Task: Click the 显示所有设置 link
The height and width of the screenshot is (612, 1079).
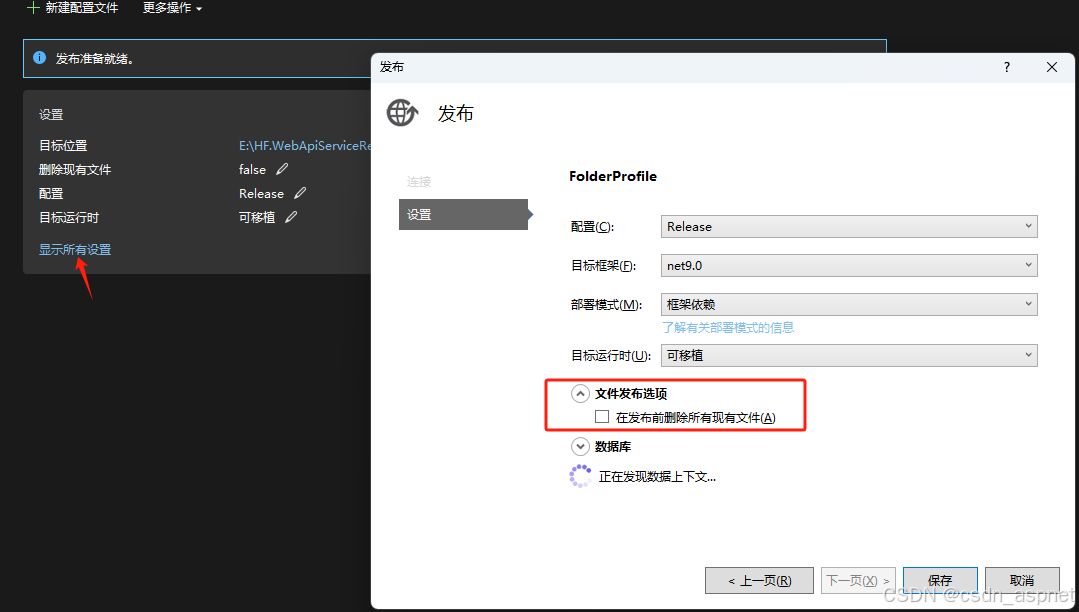Action: [x=75, y=249]
